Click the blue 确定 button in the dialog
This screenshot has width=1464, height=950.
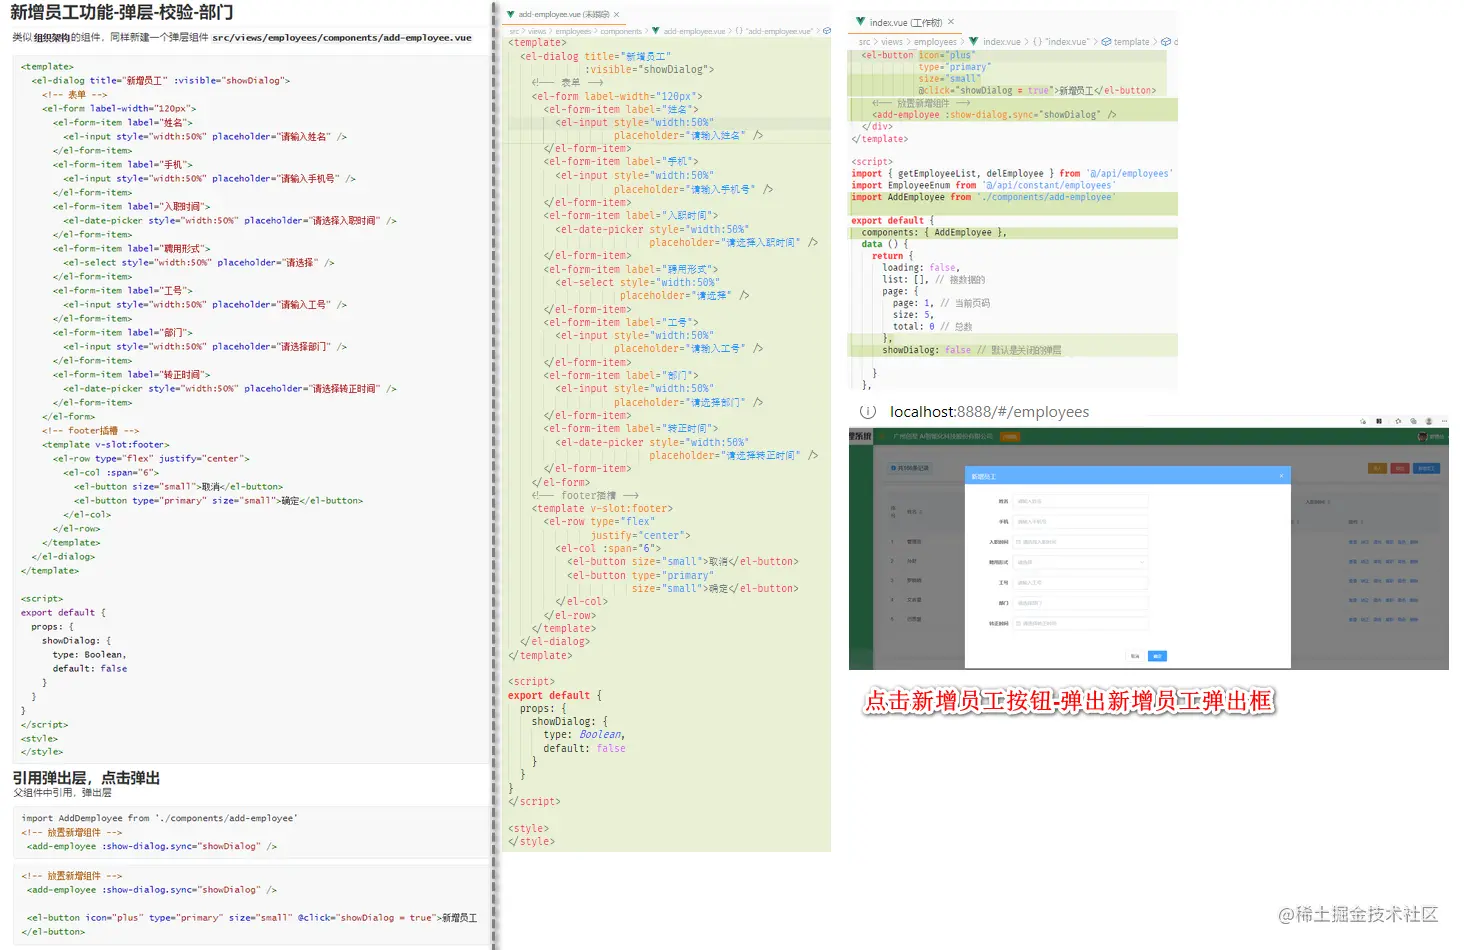coord(1157,656)
